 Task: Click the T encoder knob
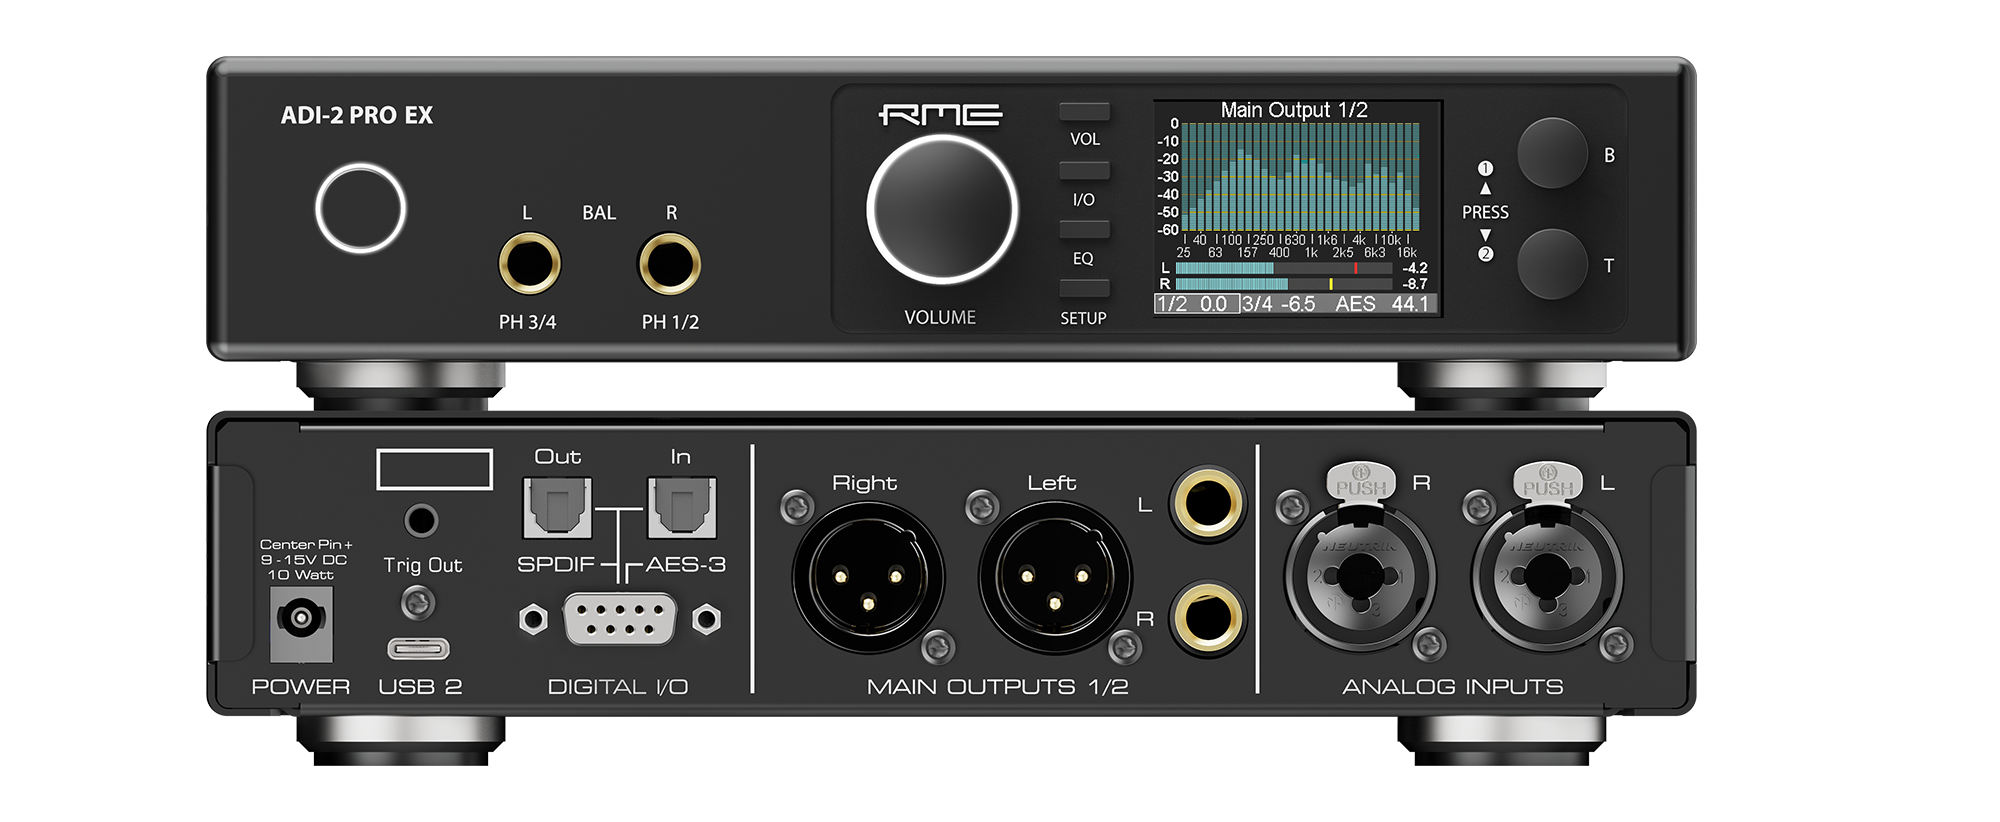coord(1552,264)
